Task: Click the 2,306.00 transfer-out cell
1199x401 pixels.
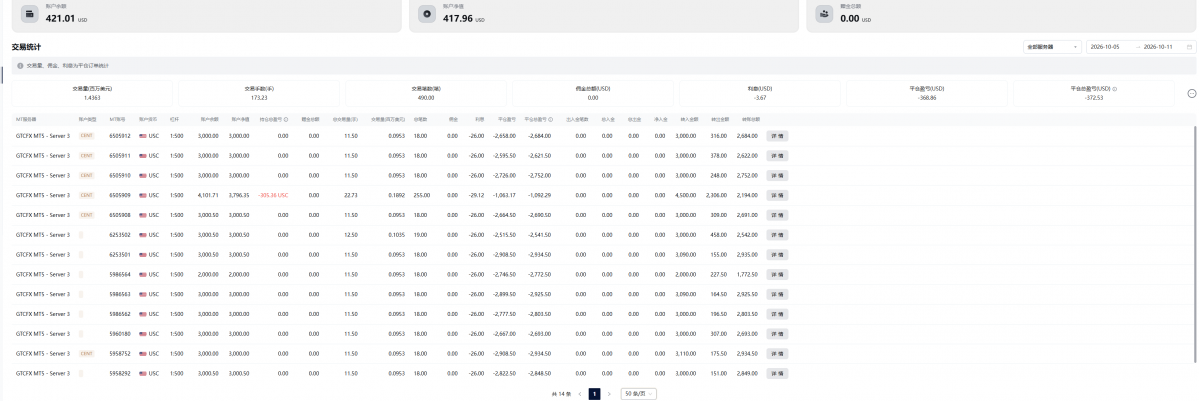Action: click(x=715, y=195)
